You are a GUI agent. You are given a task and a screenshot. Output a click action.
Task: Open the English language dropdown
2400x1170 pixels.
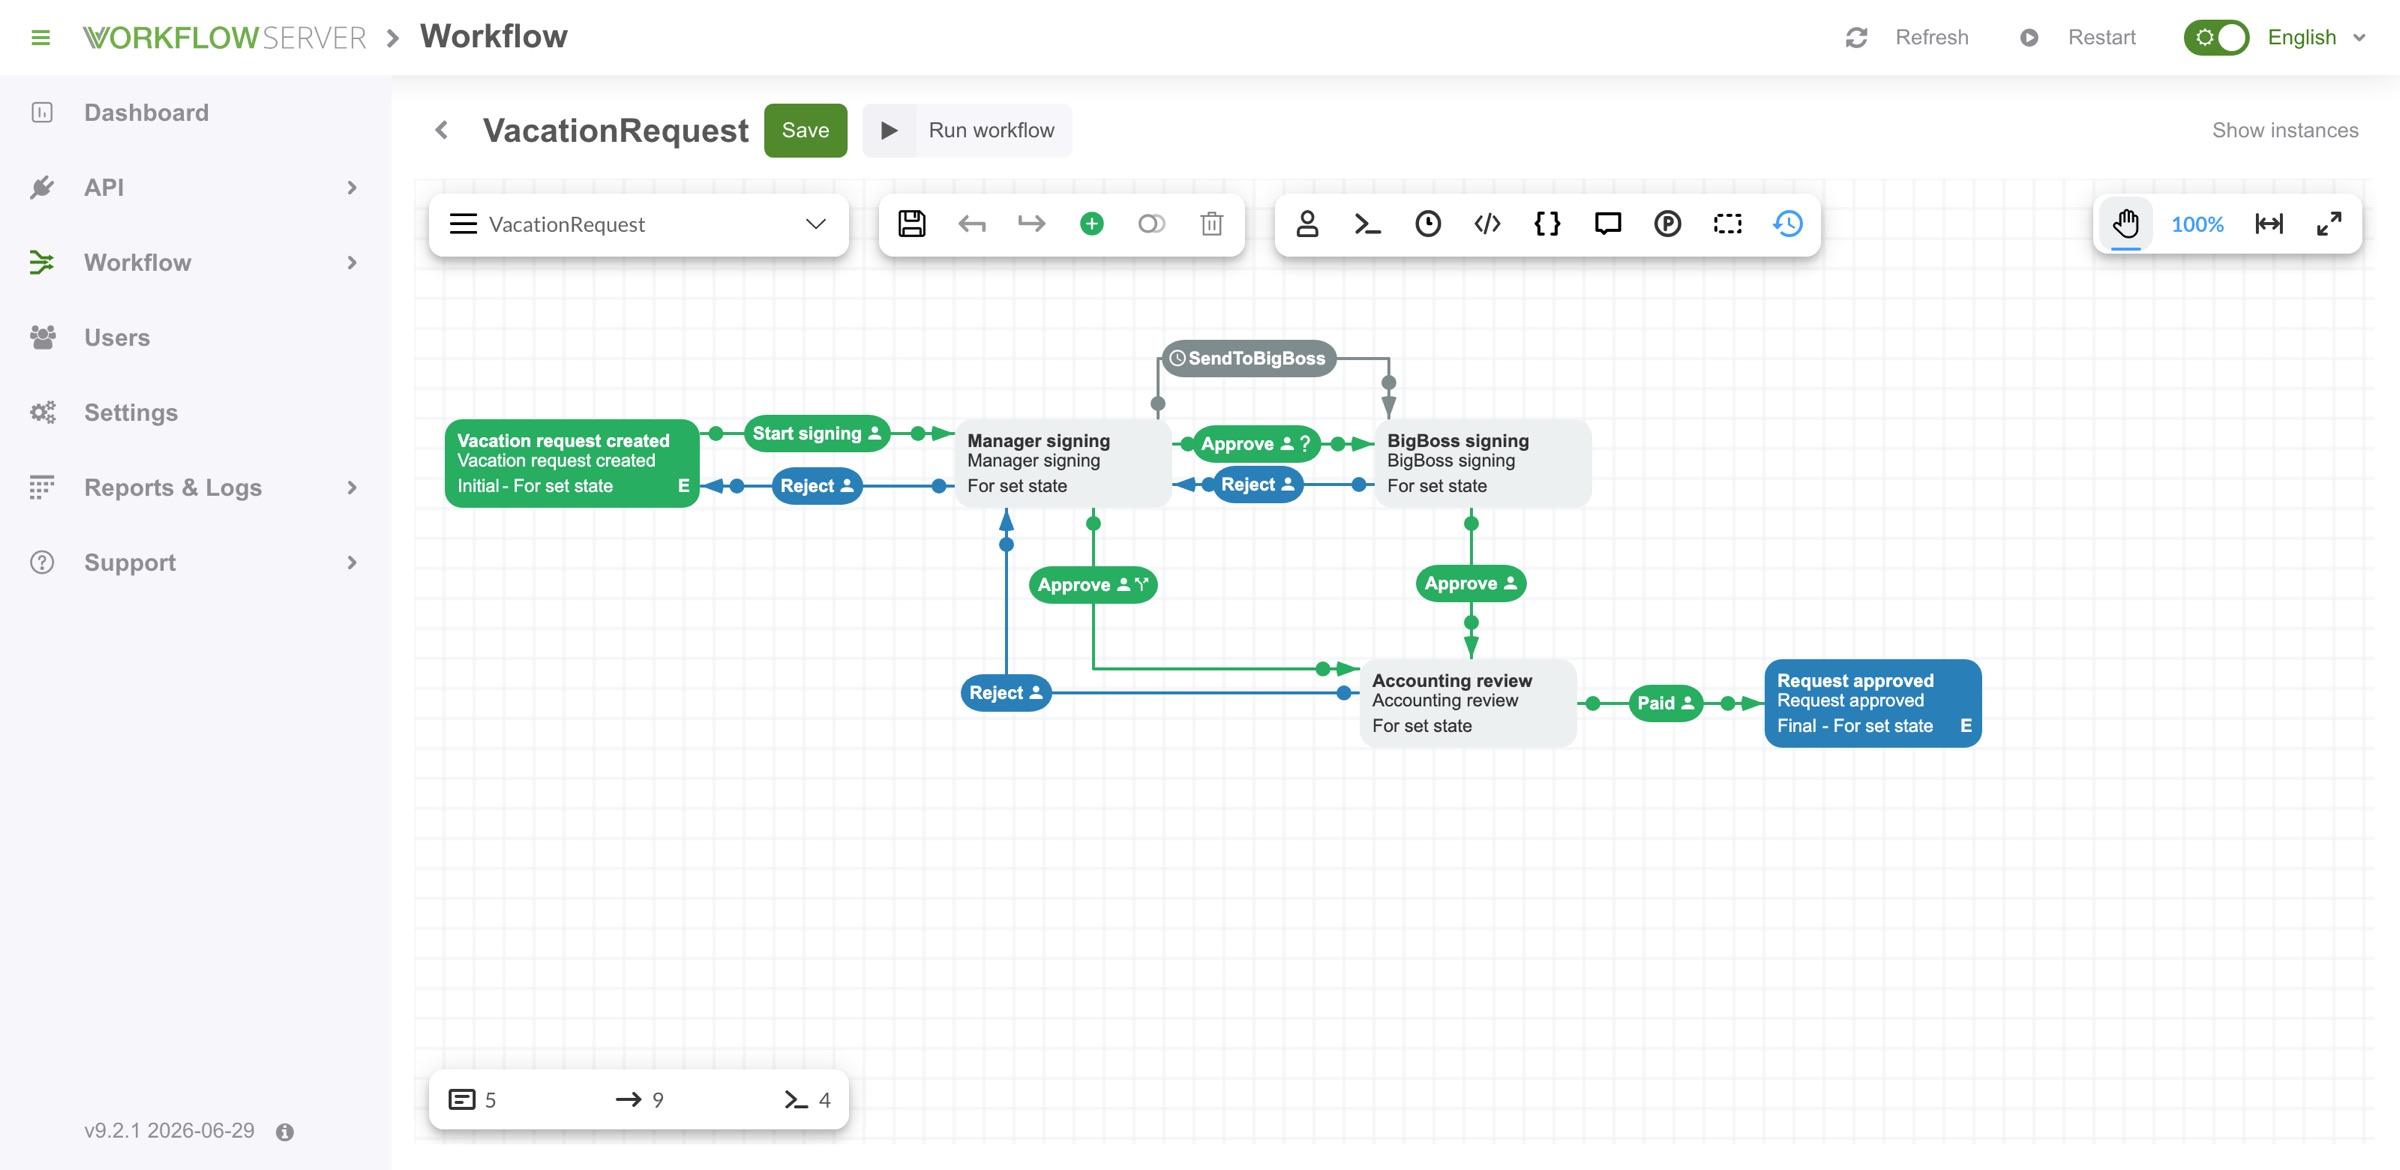(2316, 37)
